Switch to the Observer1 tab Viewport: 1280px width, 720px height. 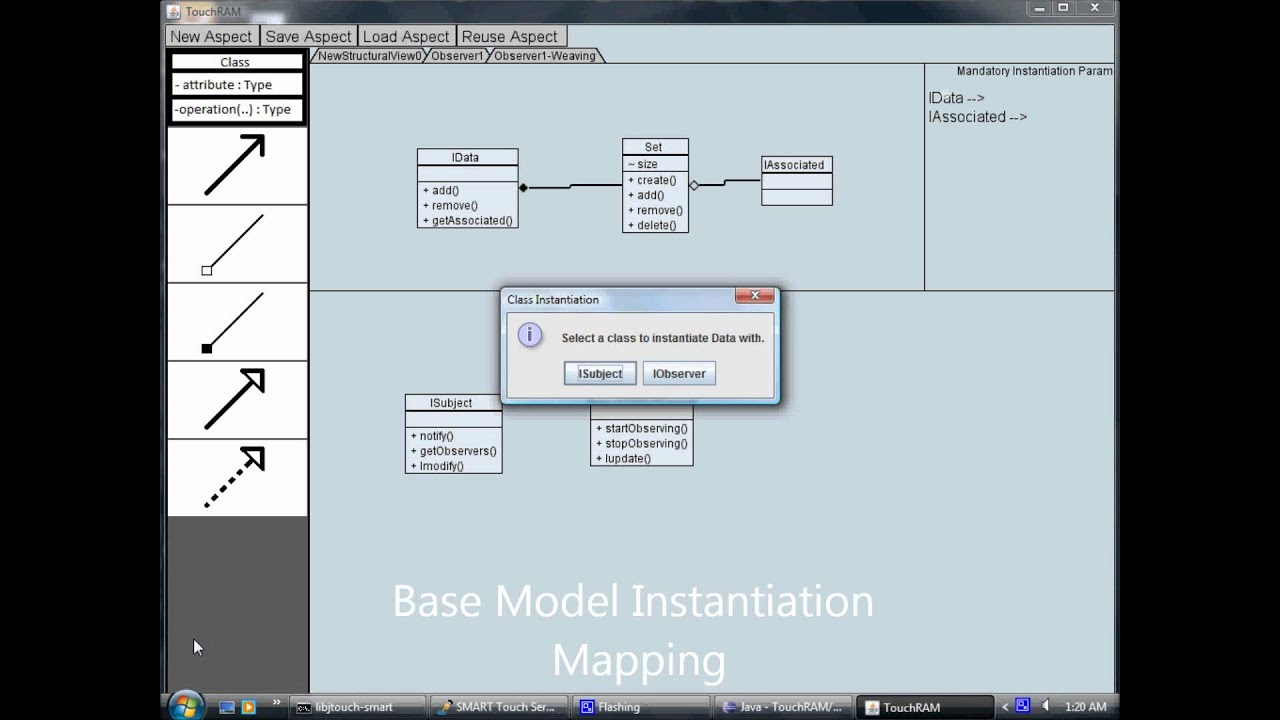click(x=457, y=56)
